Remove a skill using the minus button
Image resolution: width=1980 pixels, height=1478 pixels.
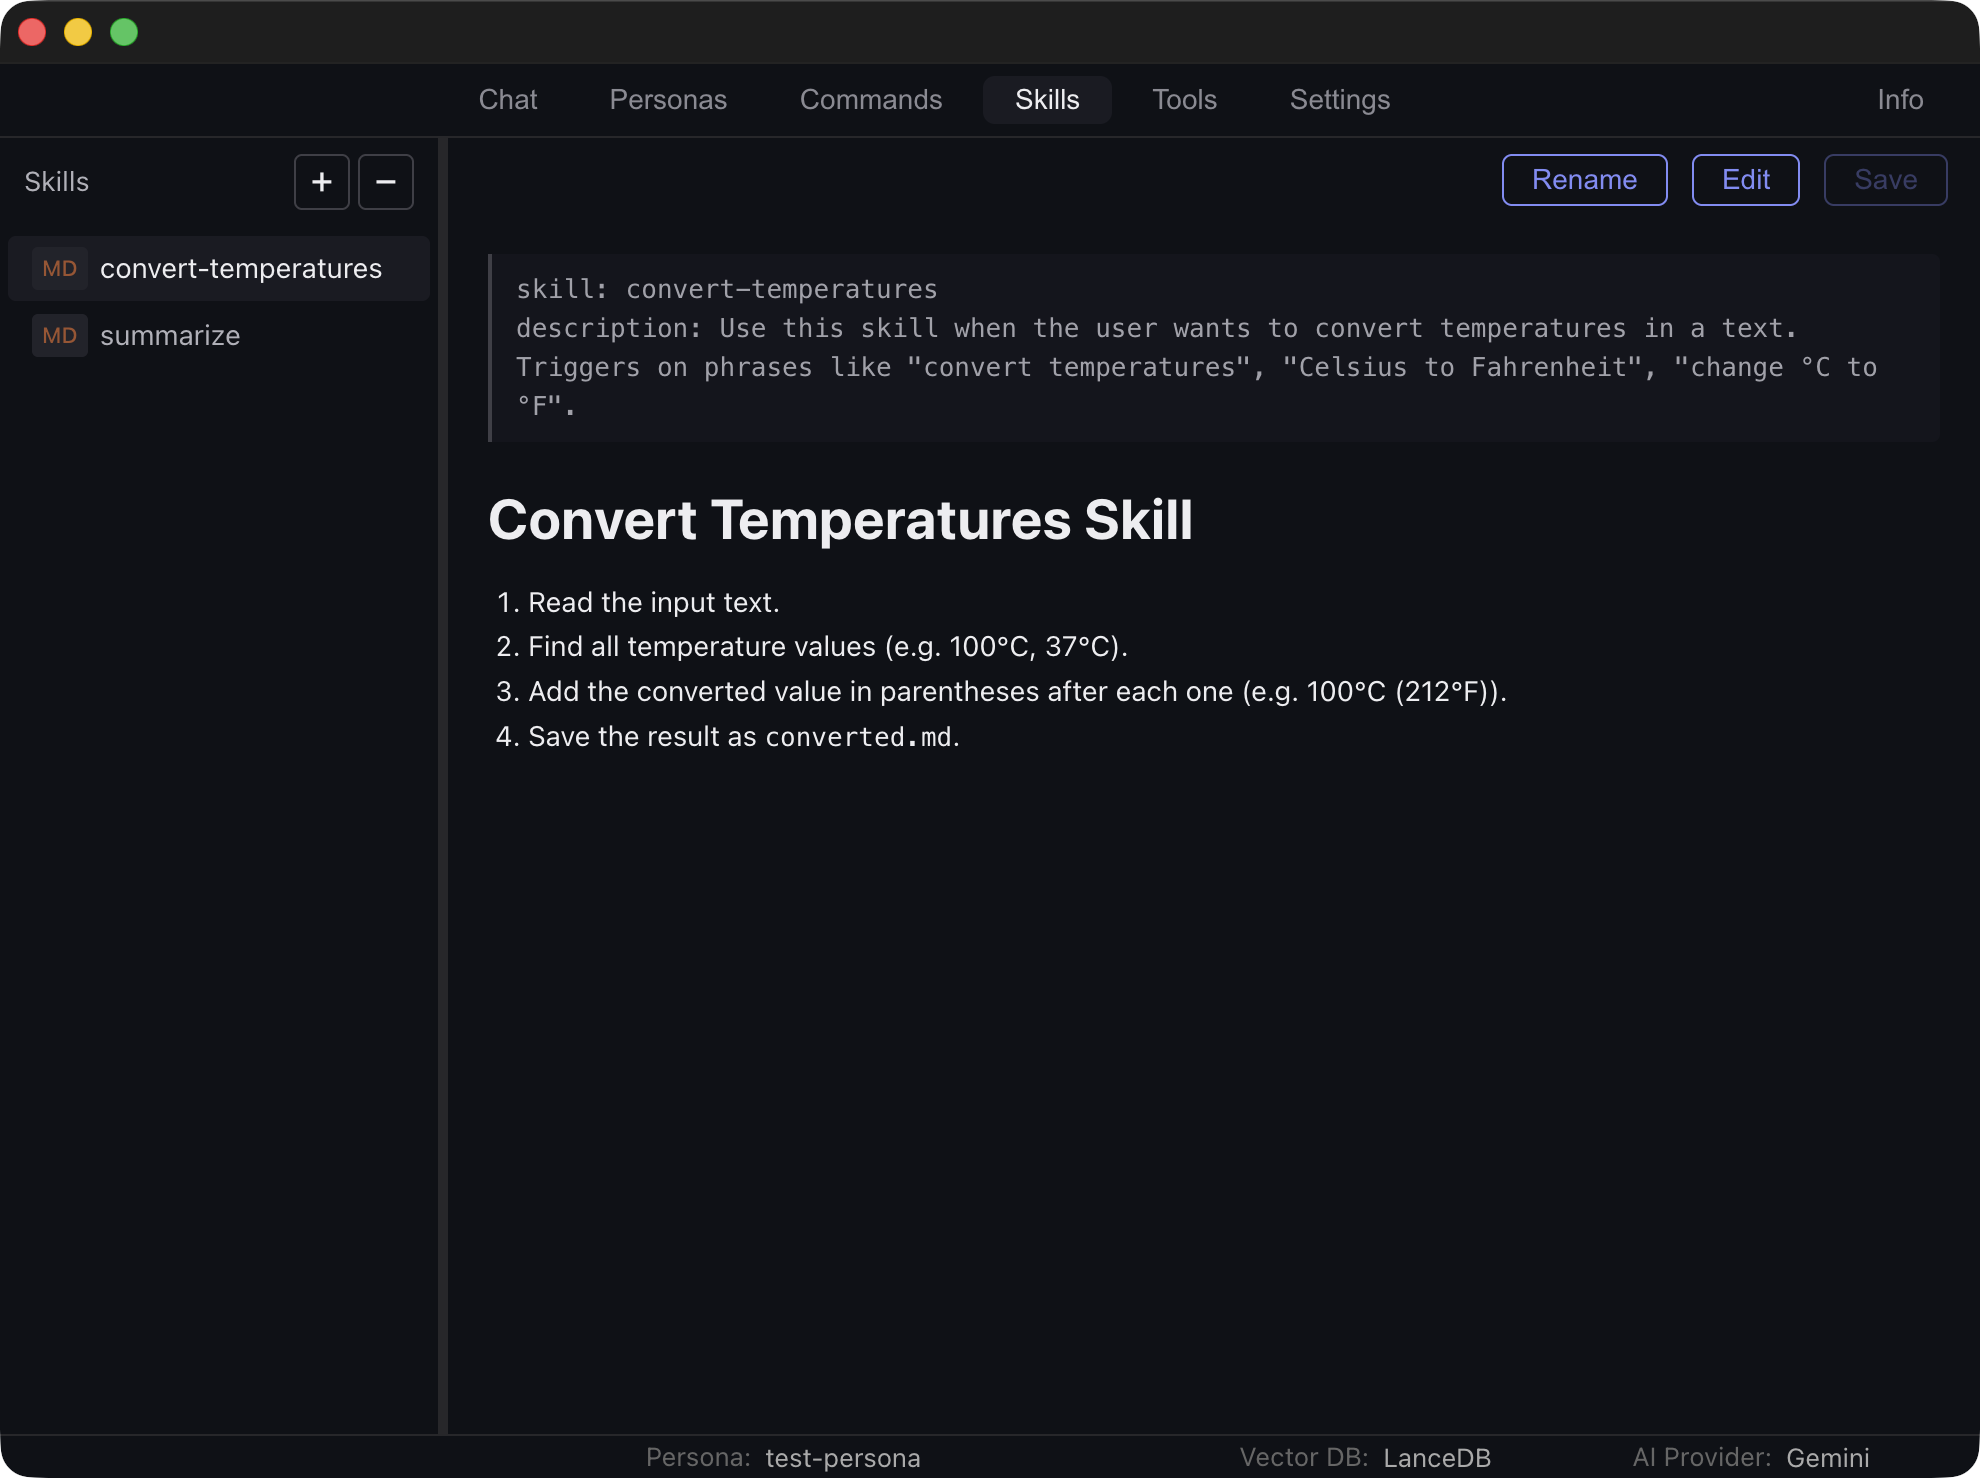[x=385, y=181]
